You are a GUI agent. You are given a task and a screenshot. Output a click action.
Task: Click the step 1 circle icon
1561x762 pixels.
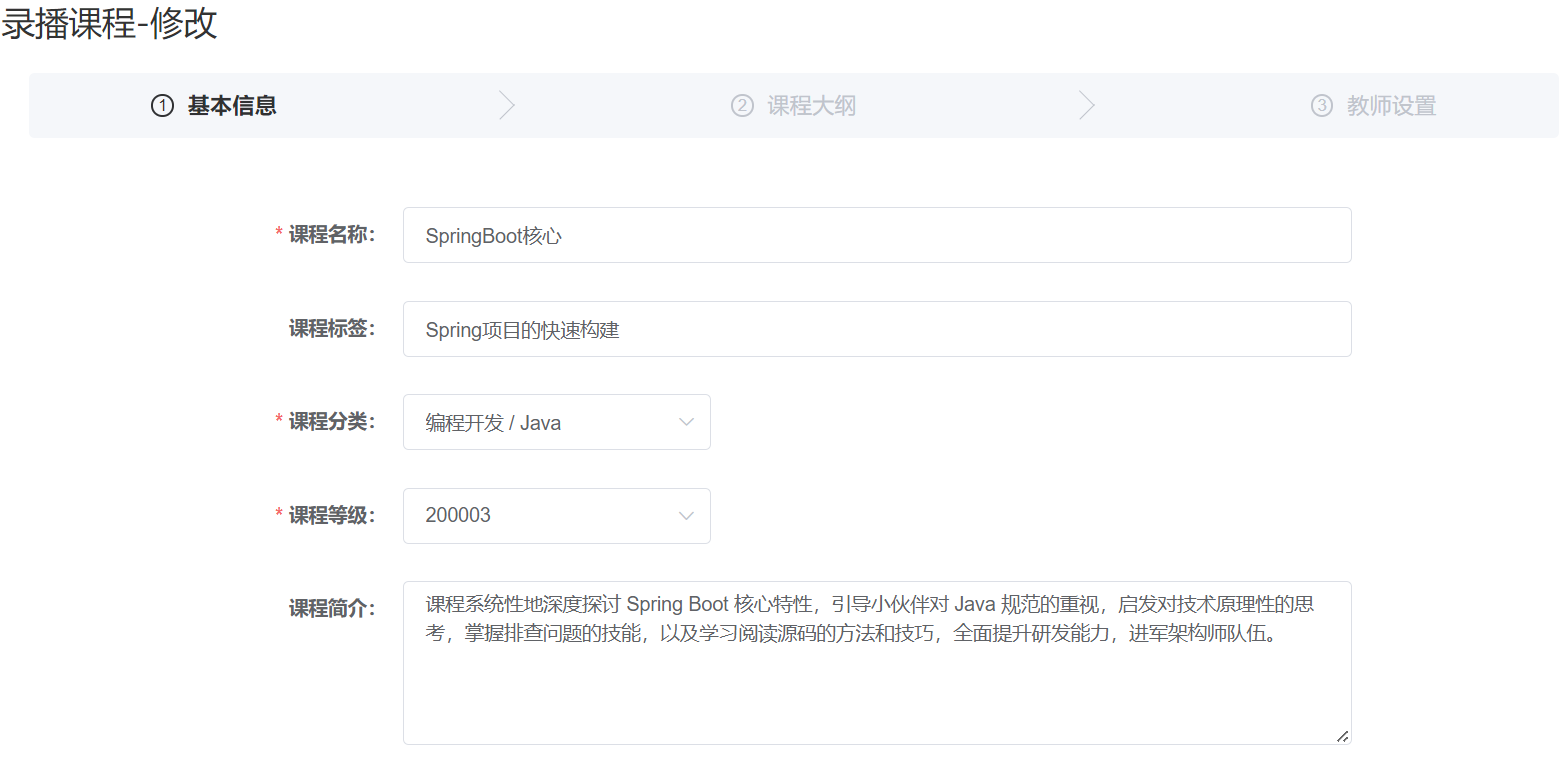(162, 106)
